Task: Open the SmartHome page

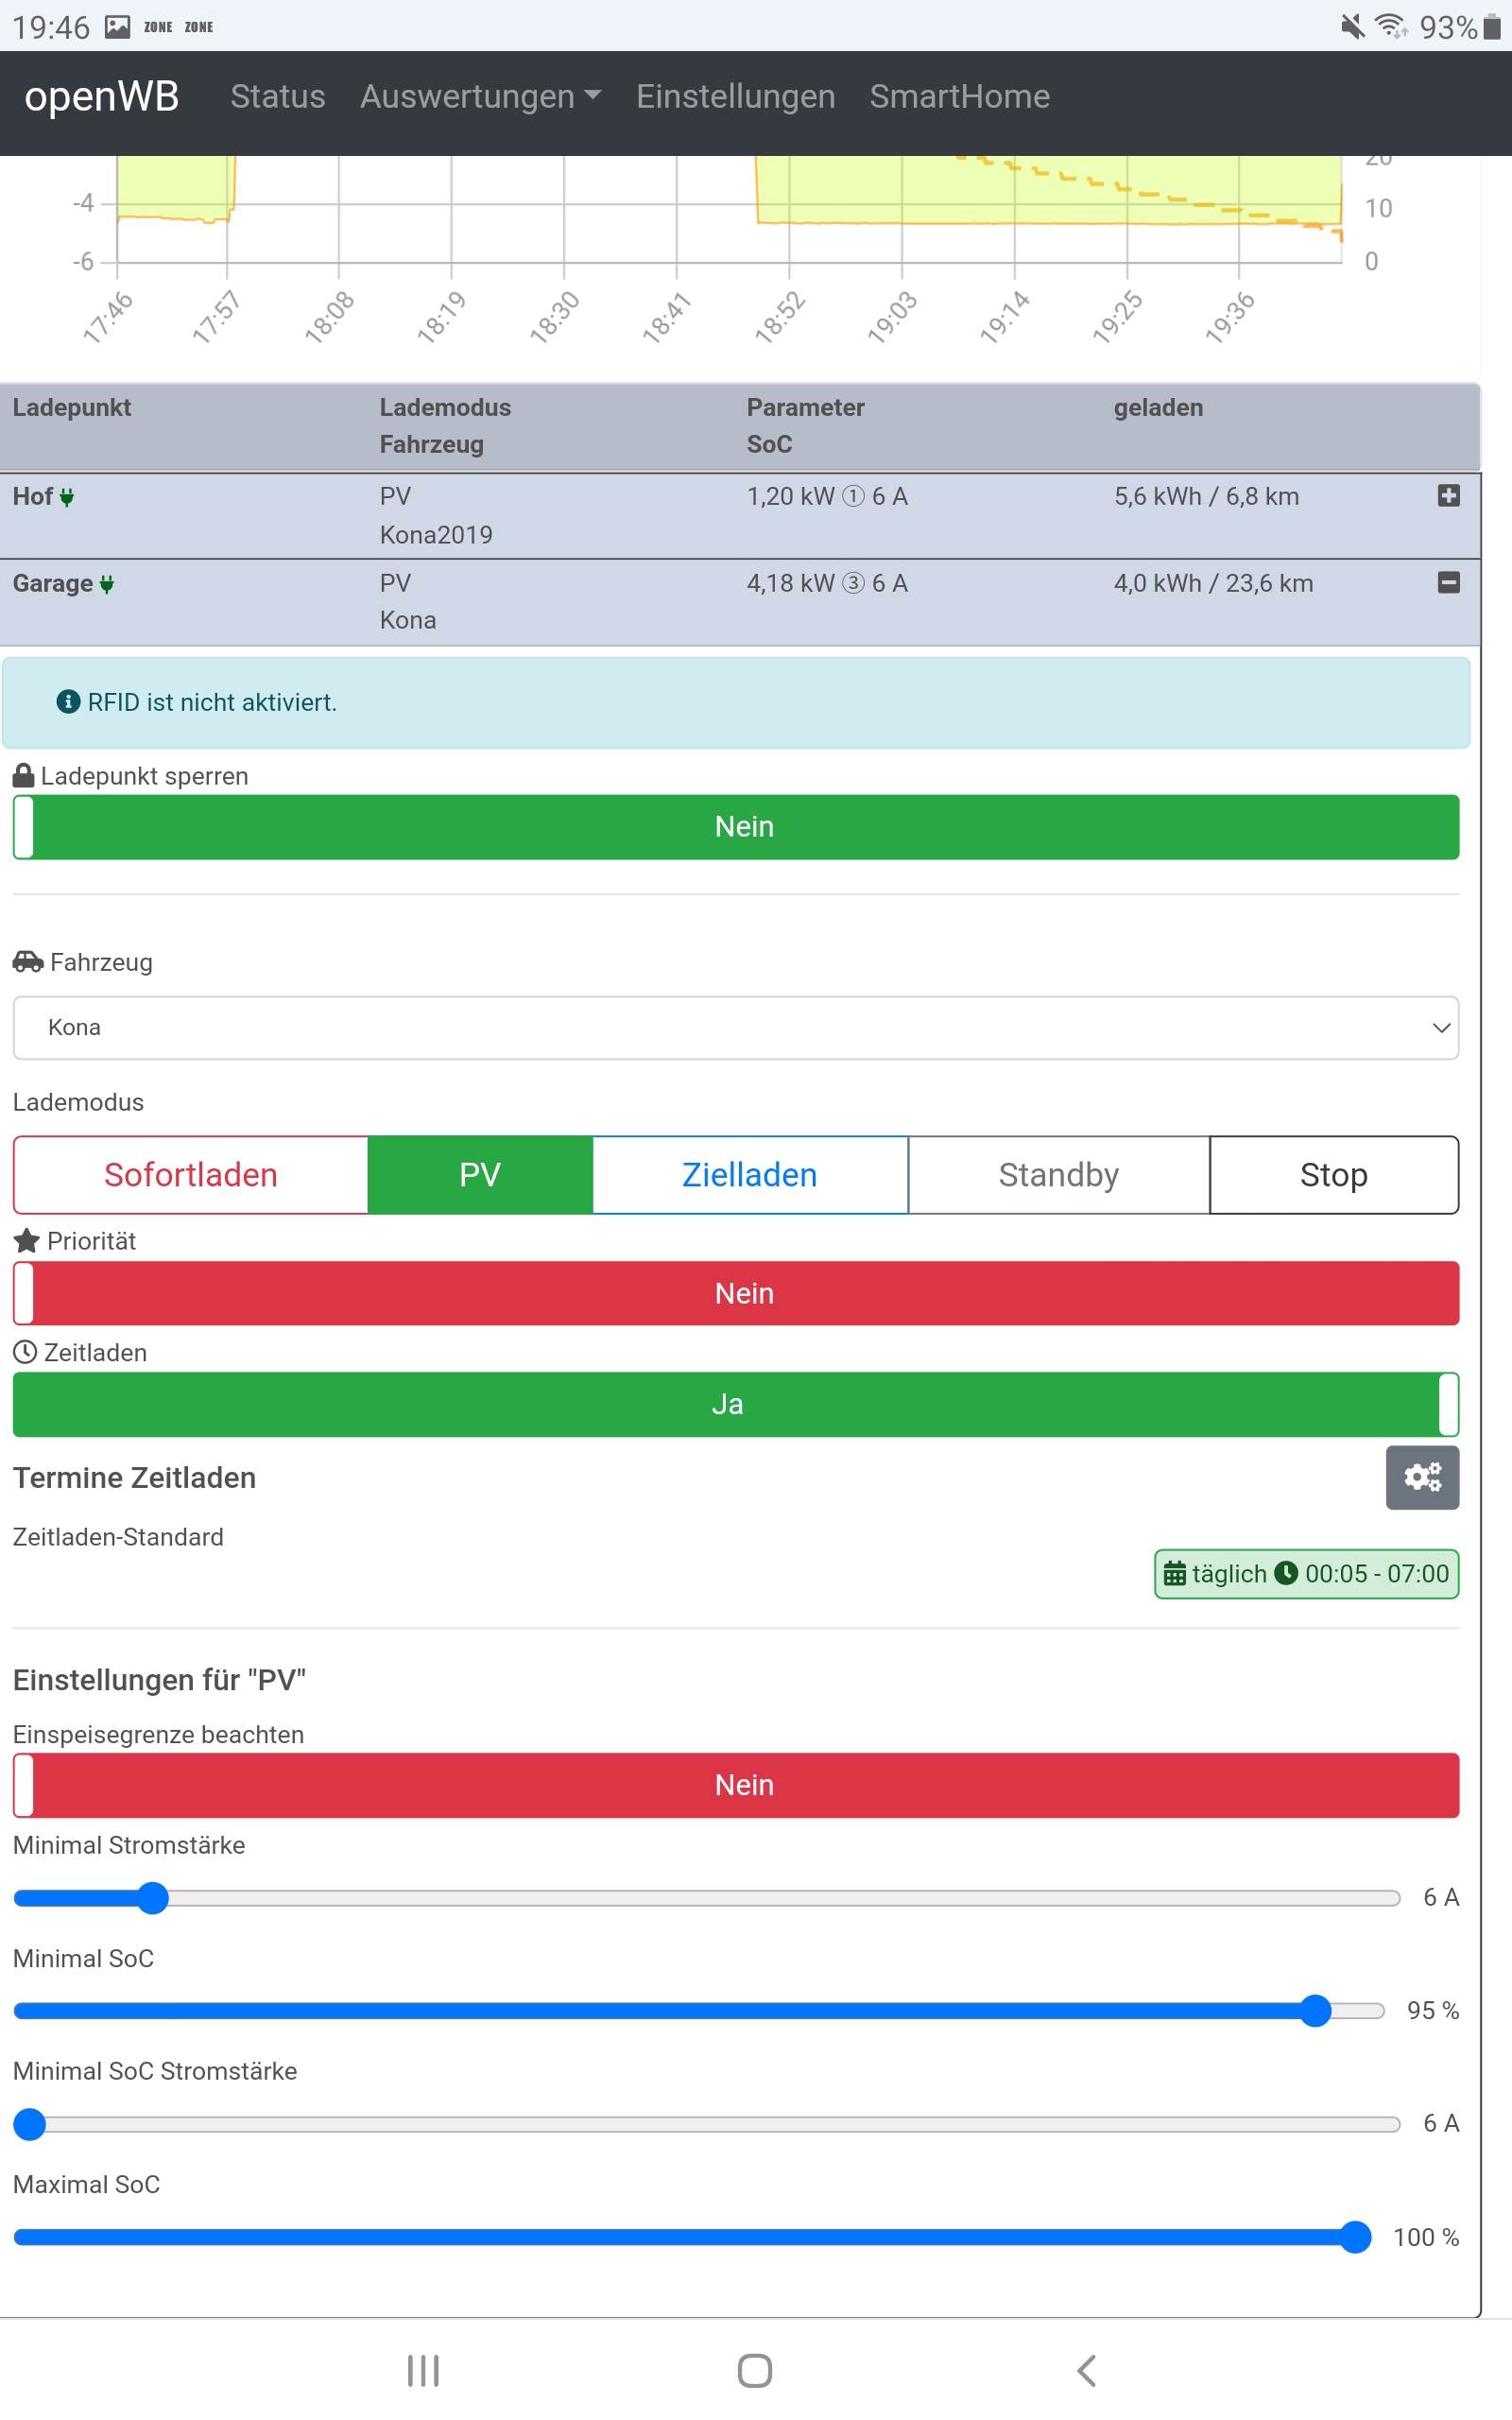Action: 960,96
